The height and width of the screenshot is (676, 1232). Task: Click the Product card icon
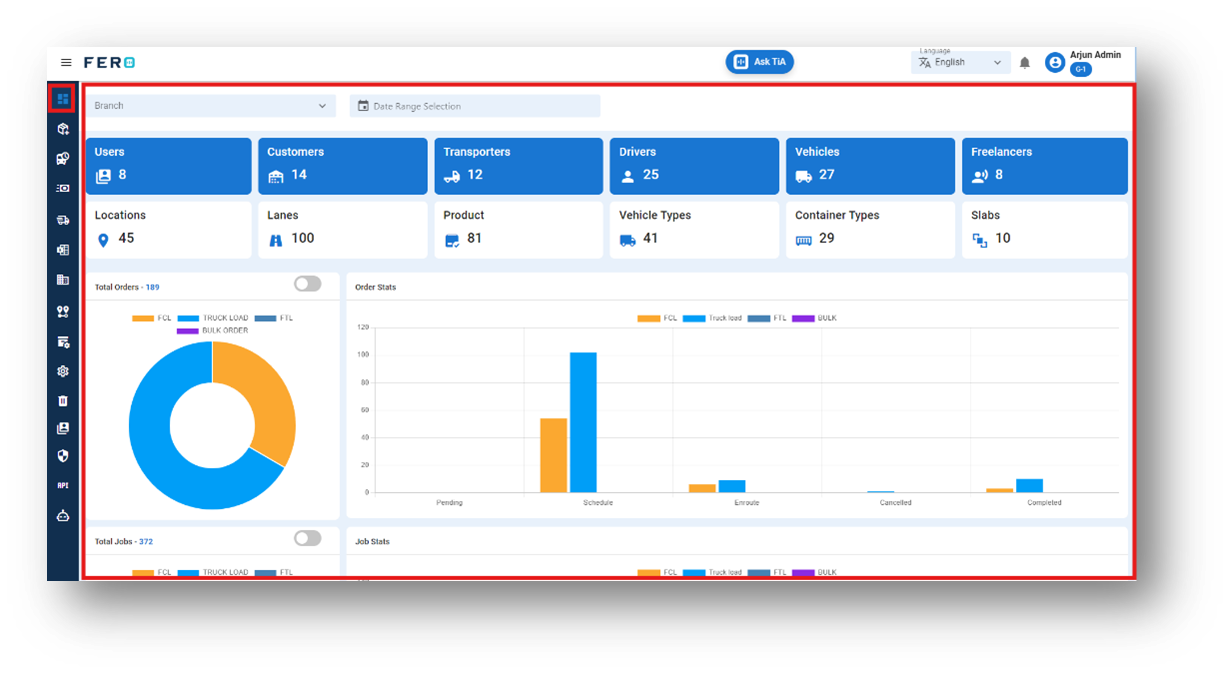(452, 240)
